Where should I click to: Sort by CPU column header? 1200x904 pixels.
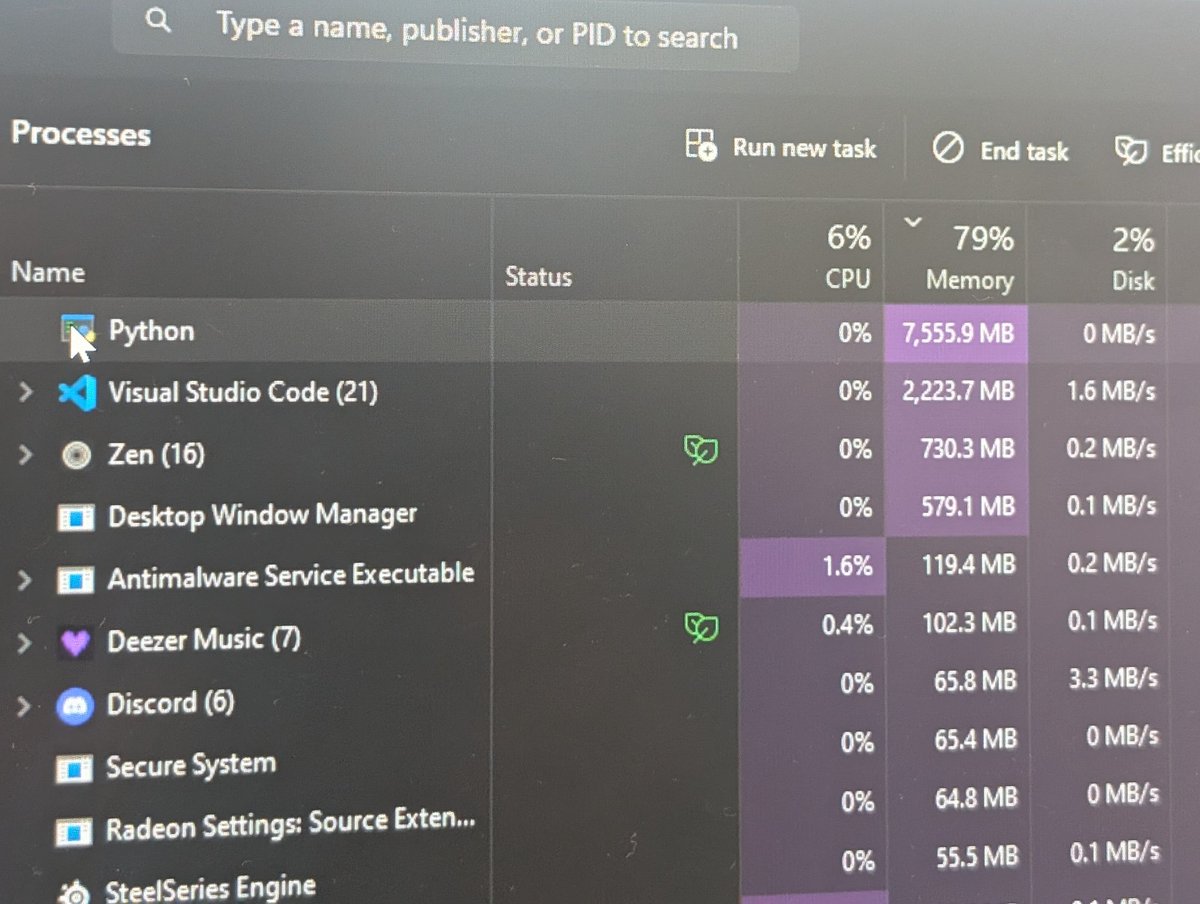tap(848, 258)
